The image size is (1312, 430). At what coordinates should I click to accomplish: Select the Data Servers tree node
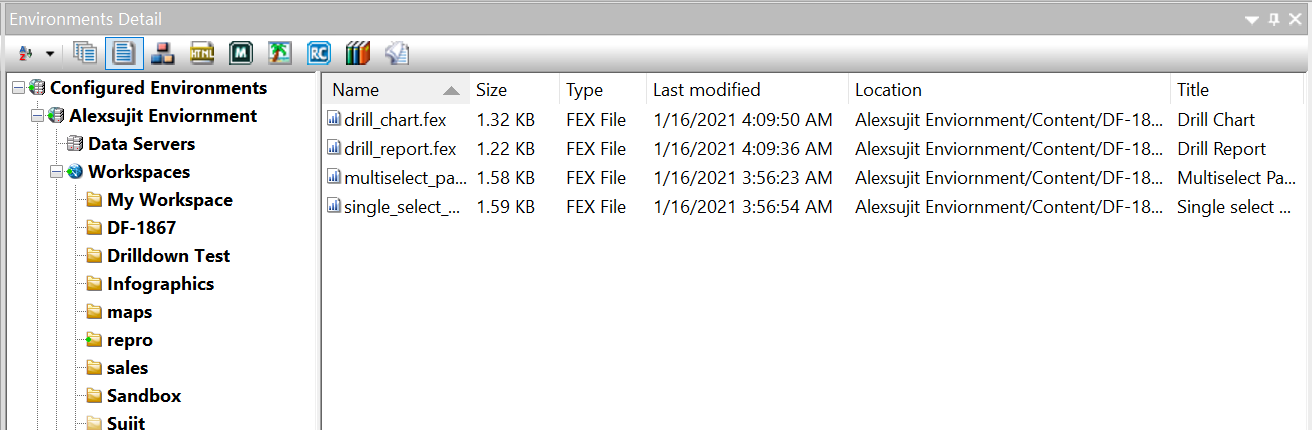tap(141, 144)
